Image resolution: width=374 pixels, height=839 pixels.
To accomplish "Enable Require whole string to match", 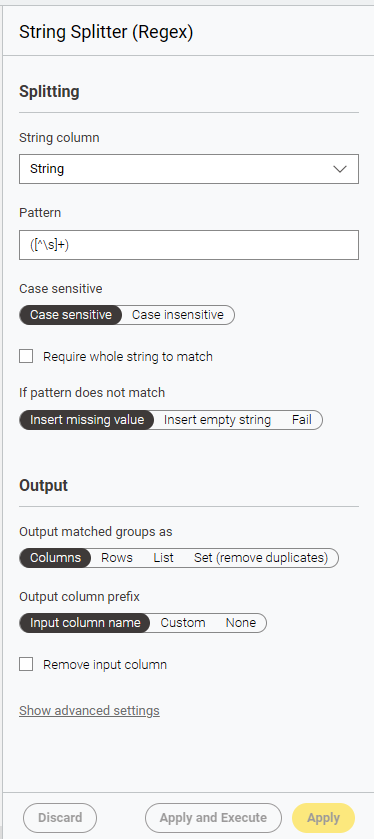I will 26,356.
